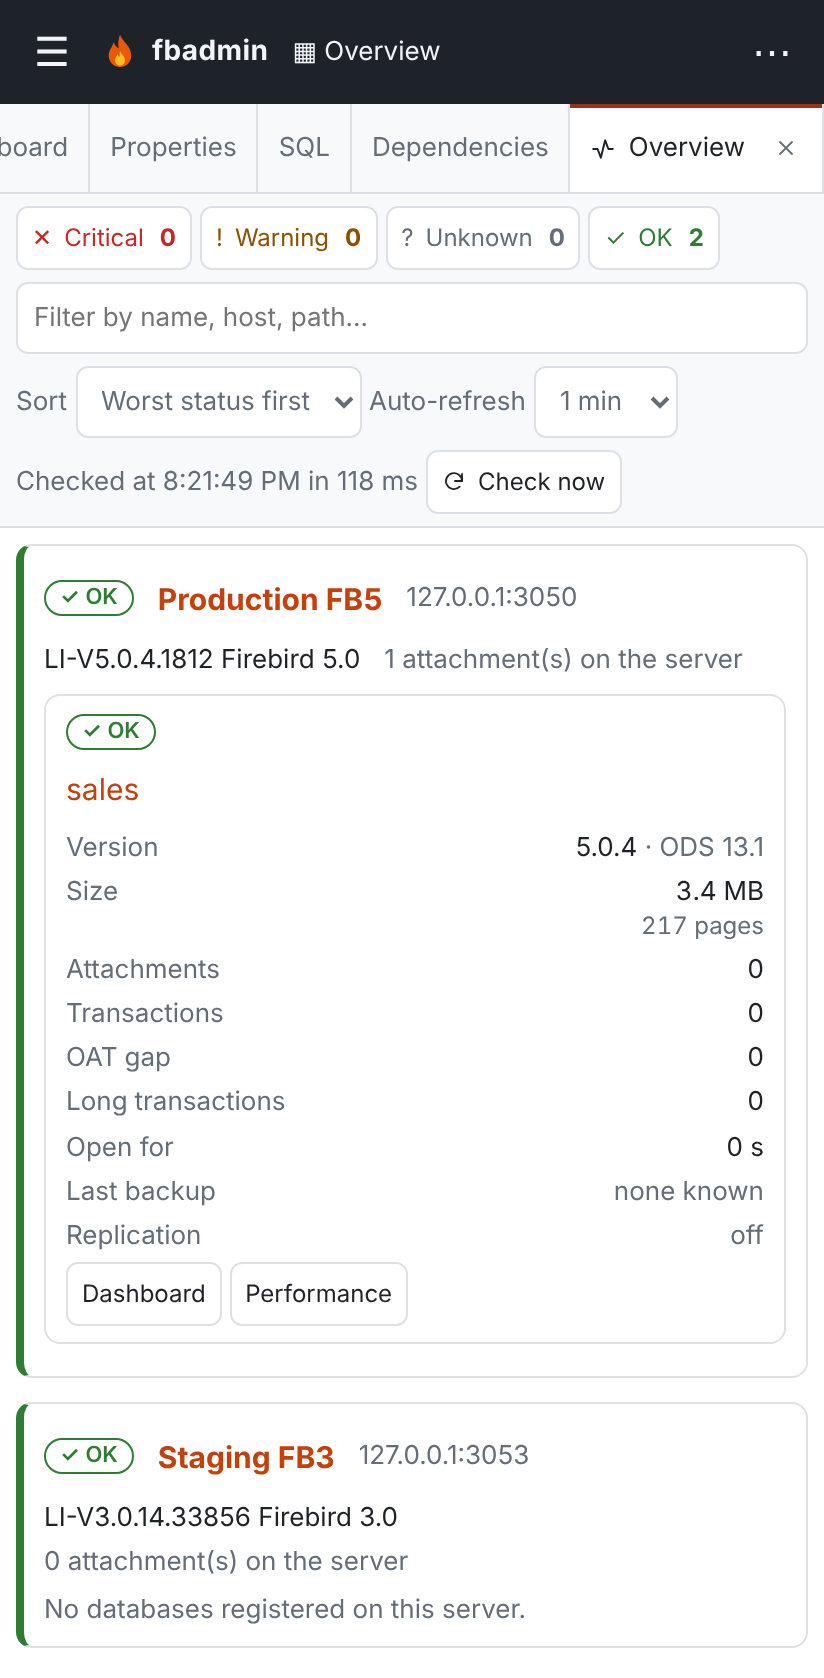
Task: Click the Open for 0 s value
Action: (x=745, y=1147)
